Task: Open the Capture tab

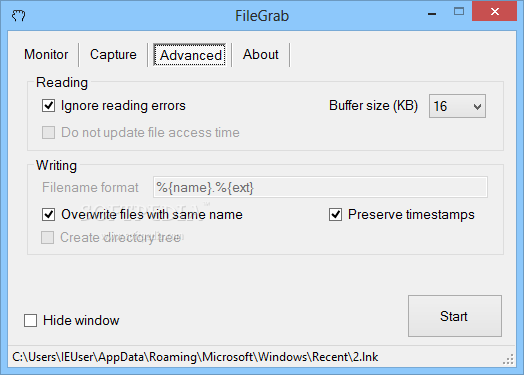Action: [x=113, y=54]
